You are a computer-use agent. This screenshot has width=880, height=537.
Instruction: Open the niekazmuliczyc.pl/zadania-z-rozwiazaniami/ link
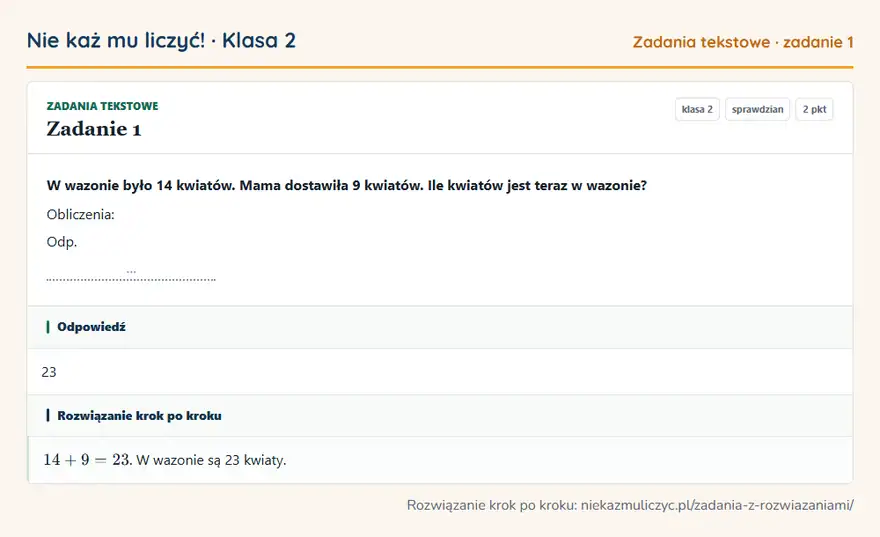click(717, 505)
